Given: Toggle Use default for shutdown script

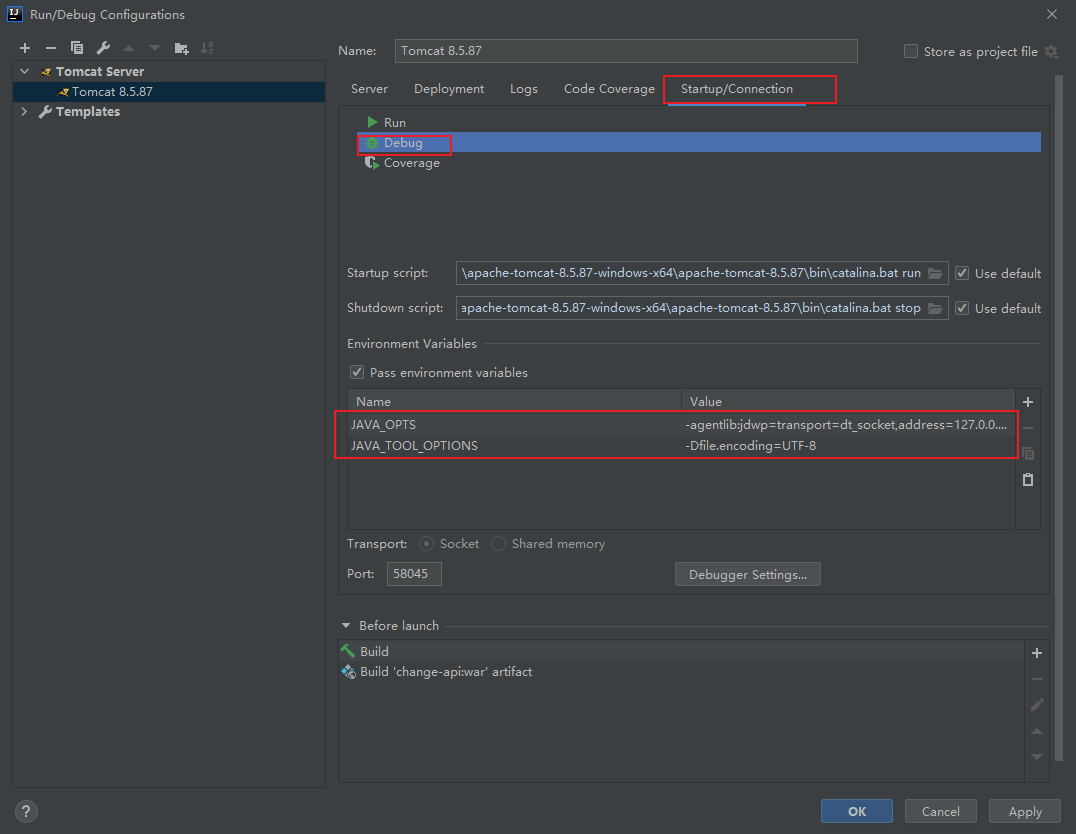Looking at the screenshot, I should click(962, 308).
